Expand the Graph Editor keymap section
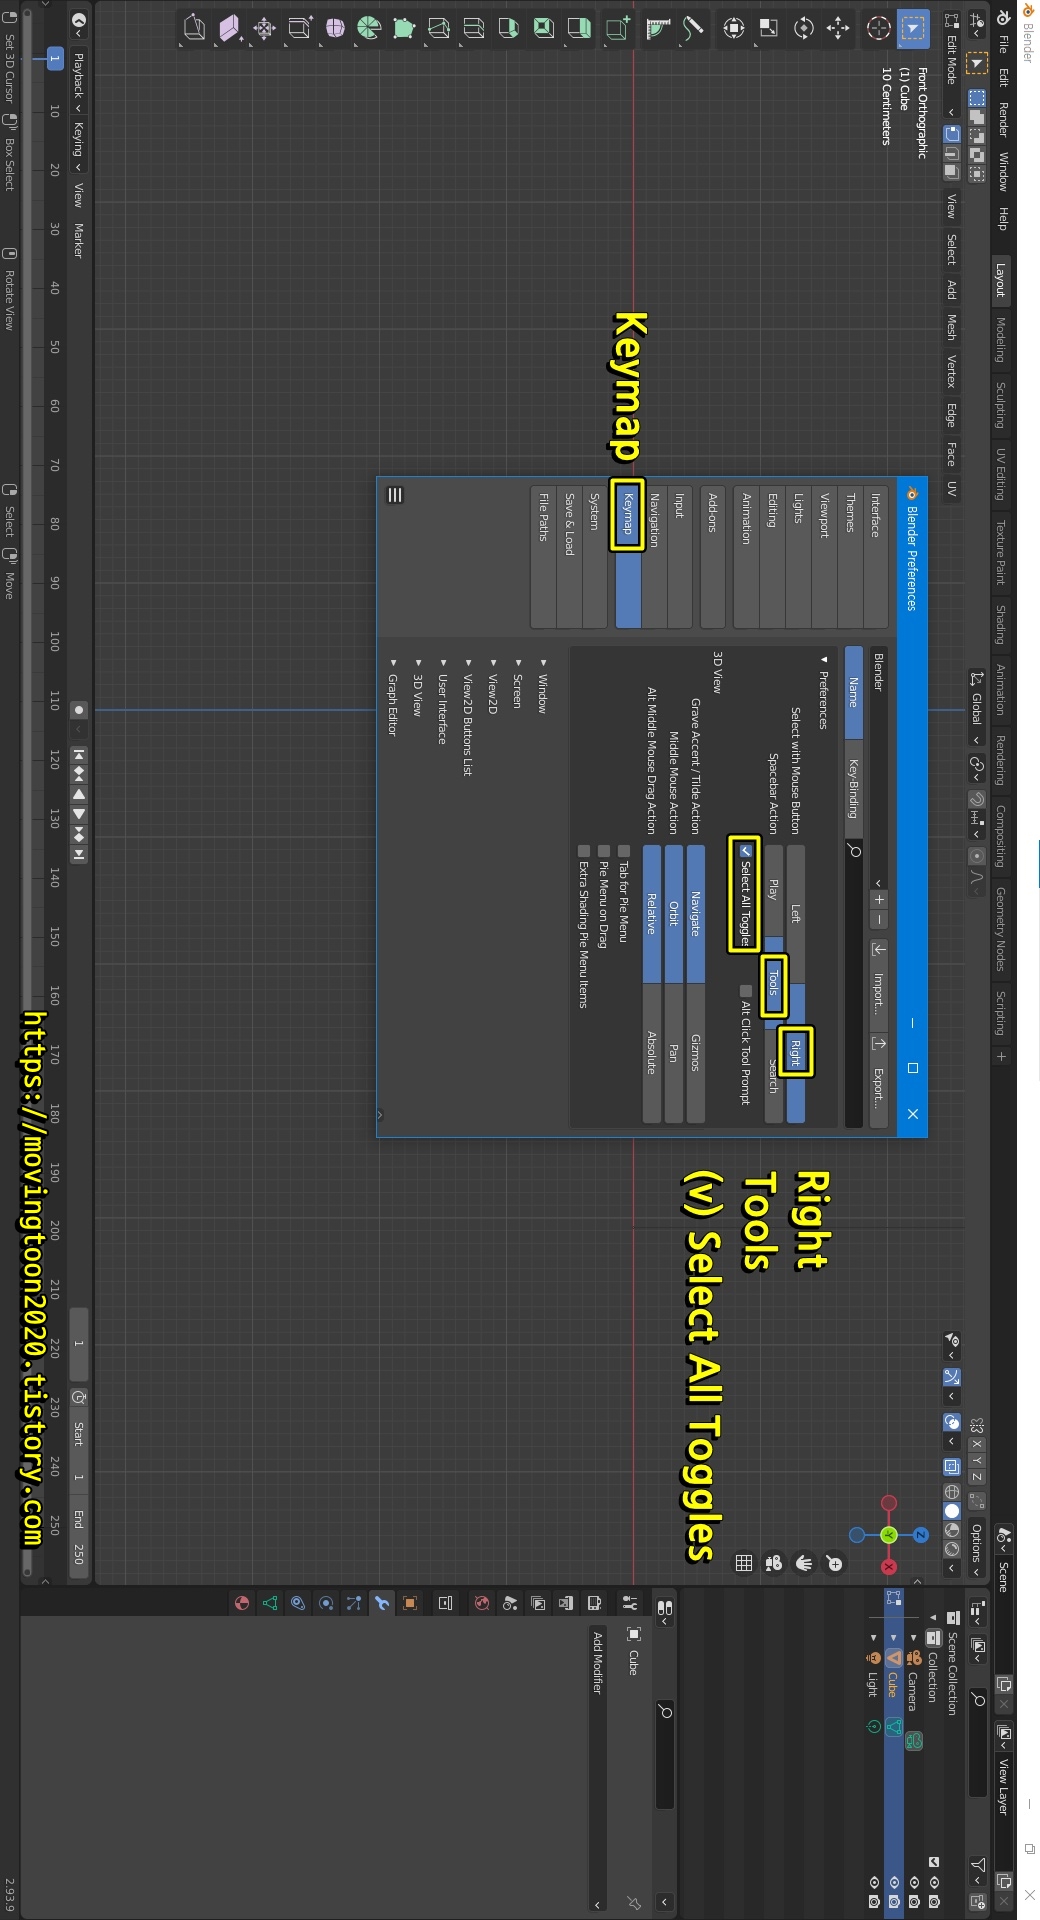The height and width of the screenshot is (1920, 1040). click(x=393, y=697)
